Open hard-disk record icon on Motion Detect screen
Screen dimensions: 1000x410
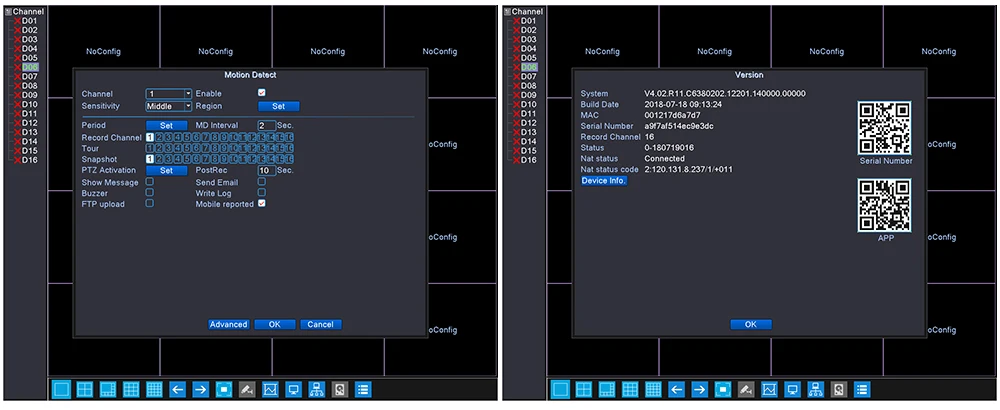point(339,389)
